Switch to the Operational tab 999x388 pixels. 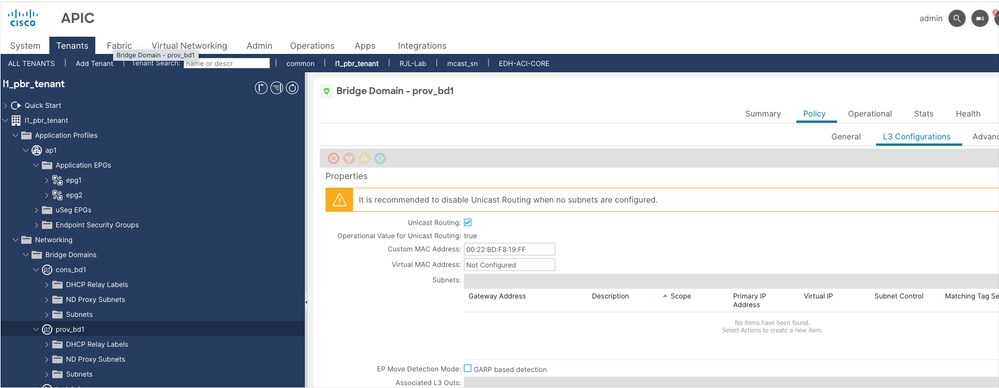(870, 113)
